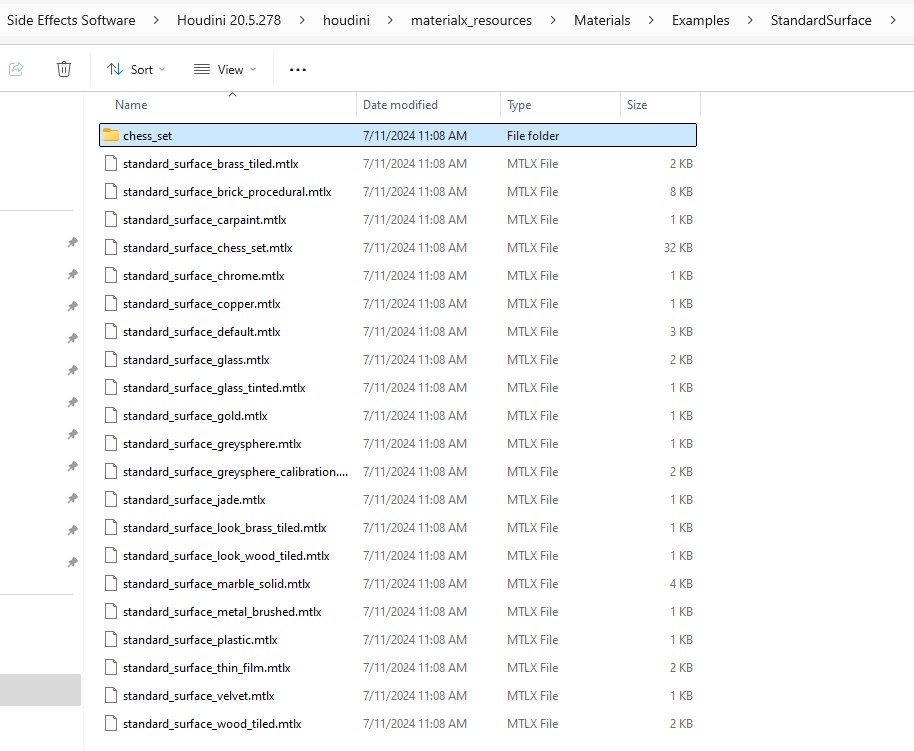The height and width of the screenshot is (751, 914).
Task: Expand the chevron after StandardSurface breadcrumb
Action: point(891,20)
